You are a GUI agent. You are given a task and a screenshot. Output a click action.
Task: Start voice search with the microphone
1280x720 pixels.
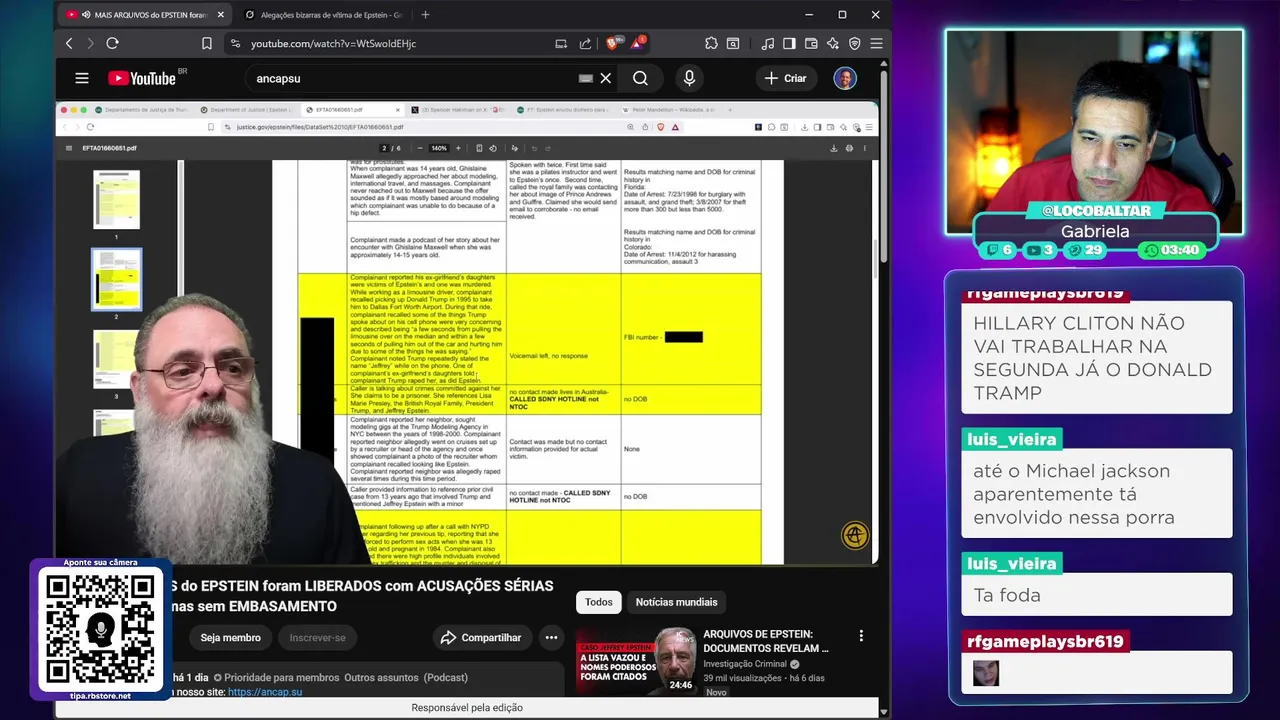[x=689, y=78]
